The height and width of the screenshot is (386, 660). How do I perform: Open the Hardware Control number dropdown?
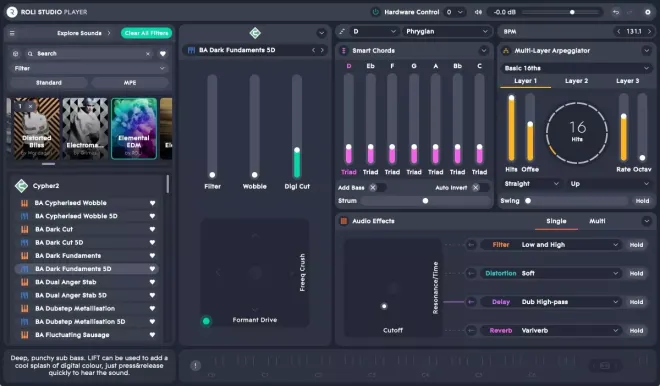(454, 12)
